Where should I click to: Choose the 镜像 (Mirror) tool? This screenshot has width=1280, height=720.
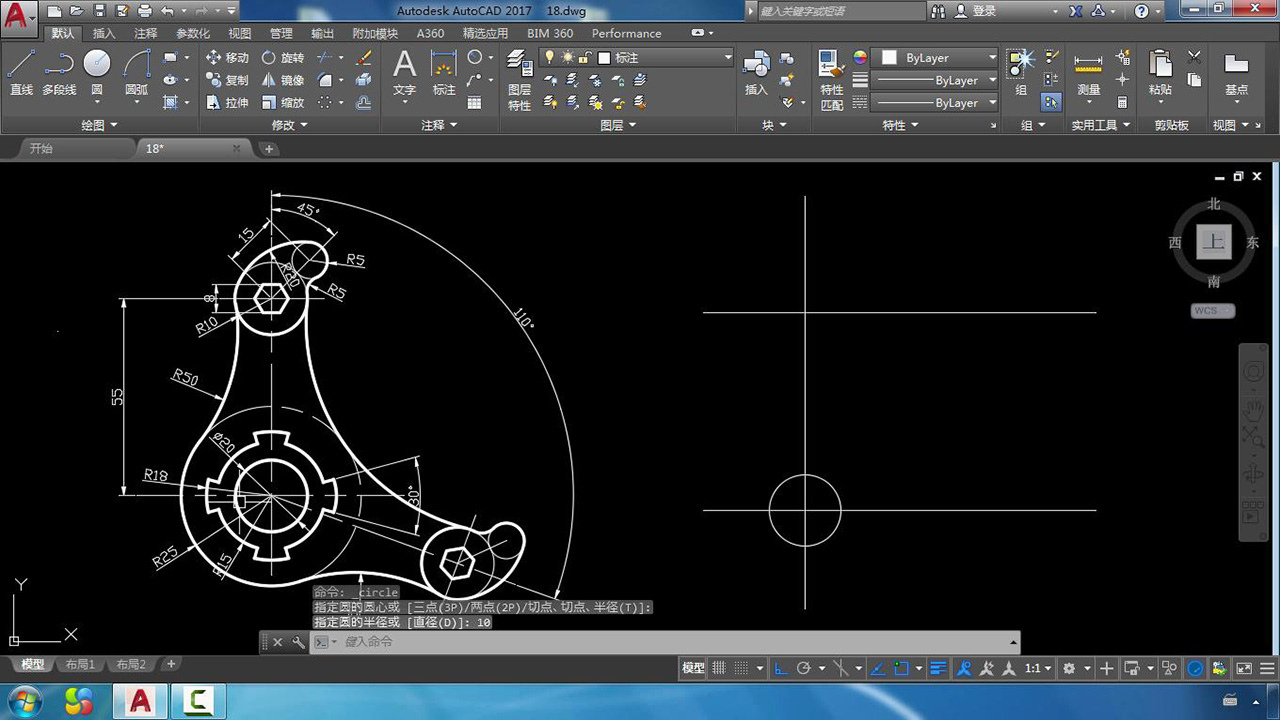click(281, 80)
